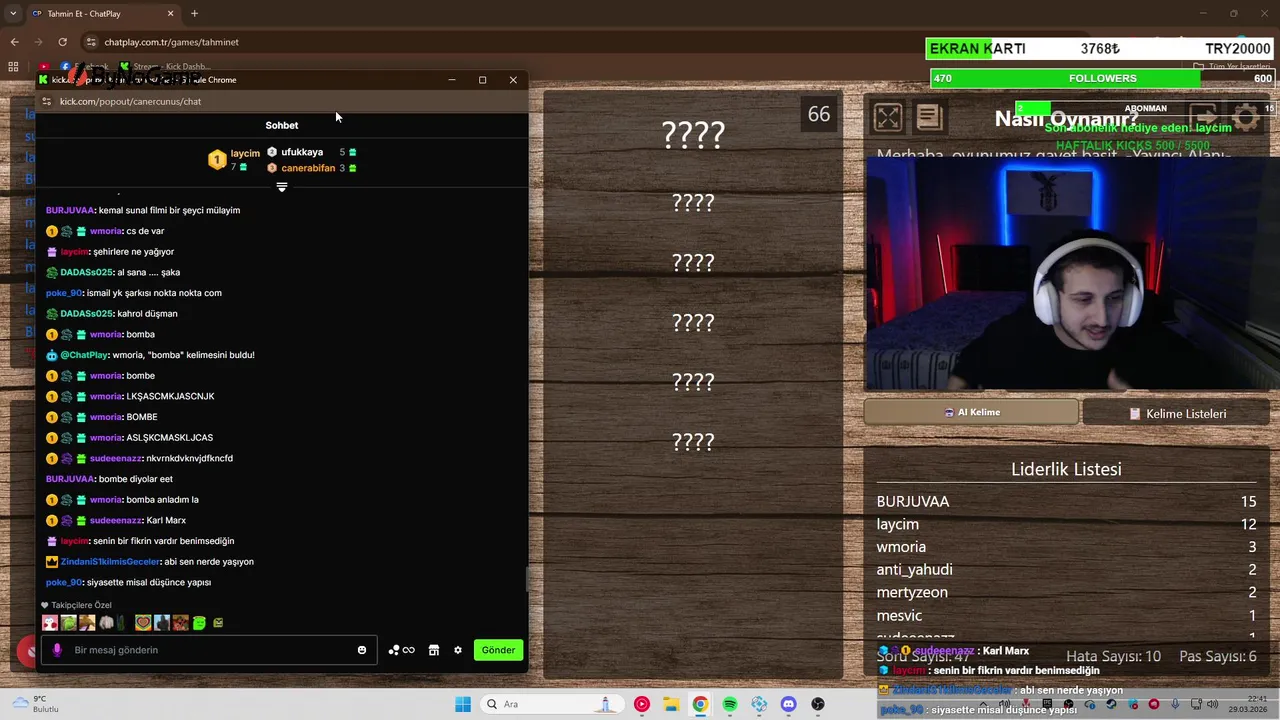The height and width of the screenshot is (720, 1280).
Task: Click mesvic row in Liderlik Listesi
Action: tap(1066, 615)
